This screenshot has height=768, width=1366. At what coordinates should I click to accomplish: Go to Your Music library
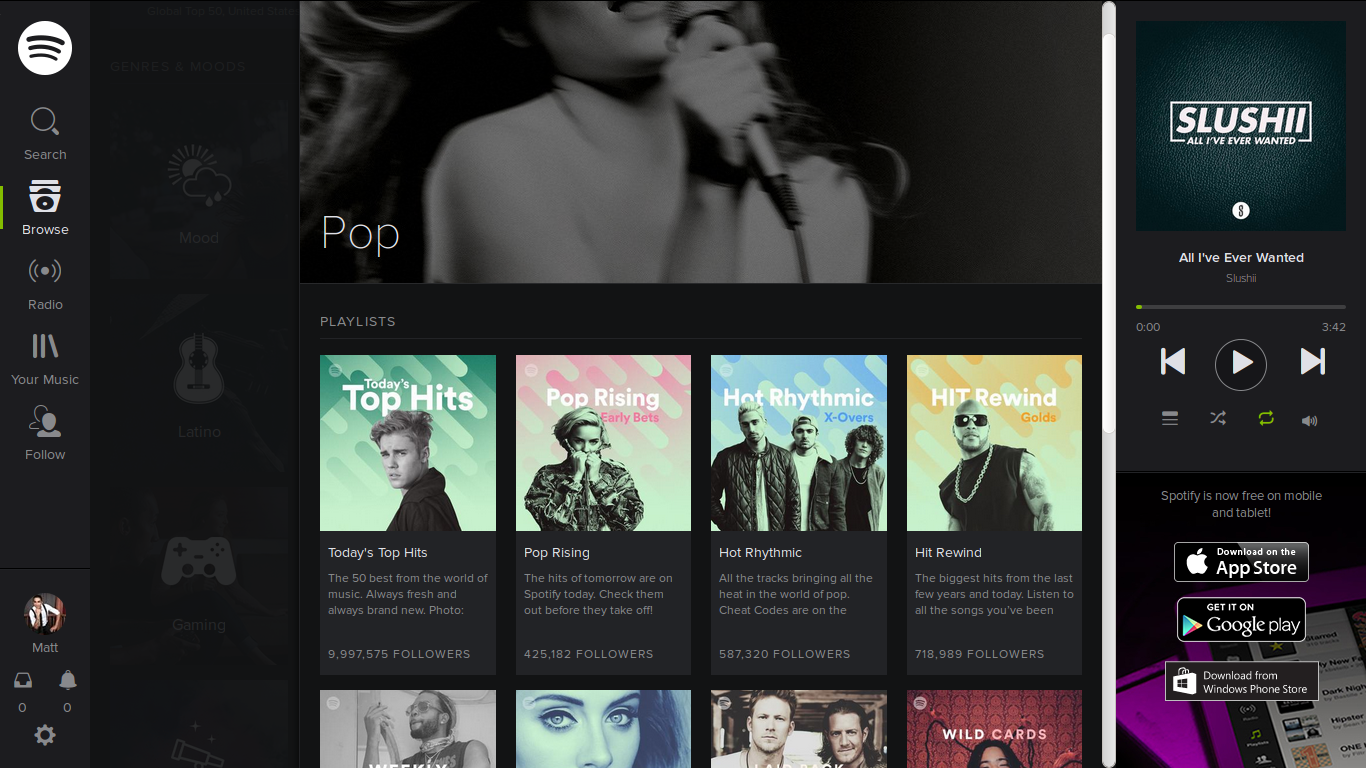pos(45,358)
